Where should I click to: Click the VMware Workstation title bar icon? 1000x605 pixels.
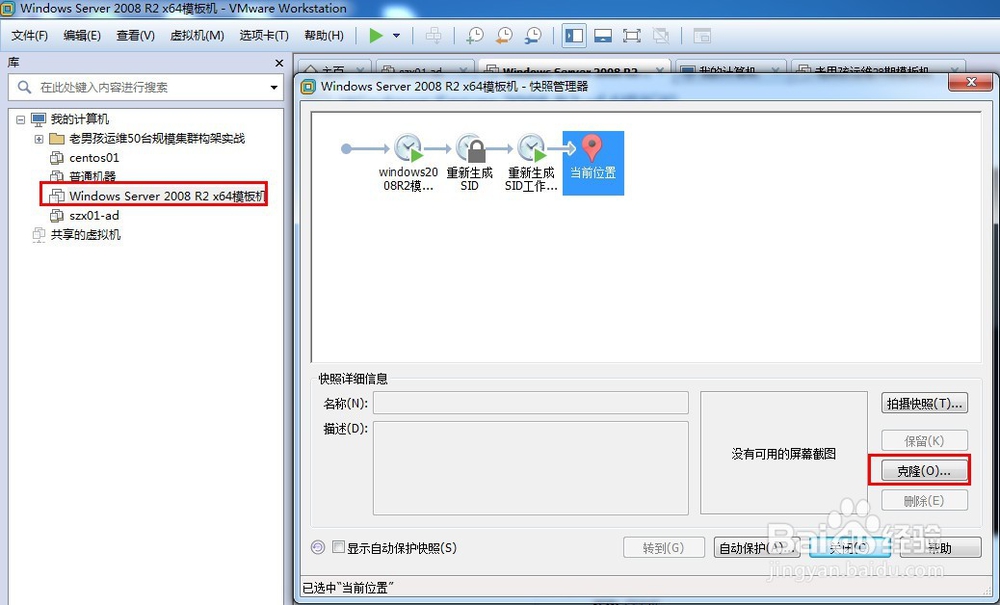[8, 8]
